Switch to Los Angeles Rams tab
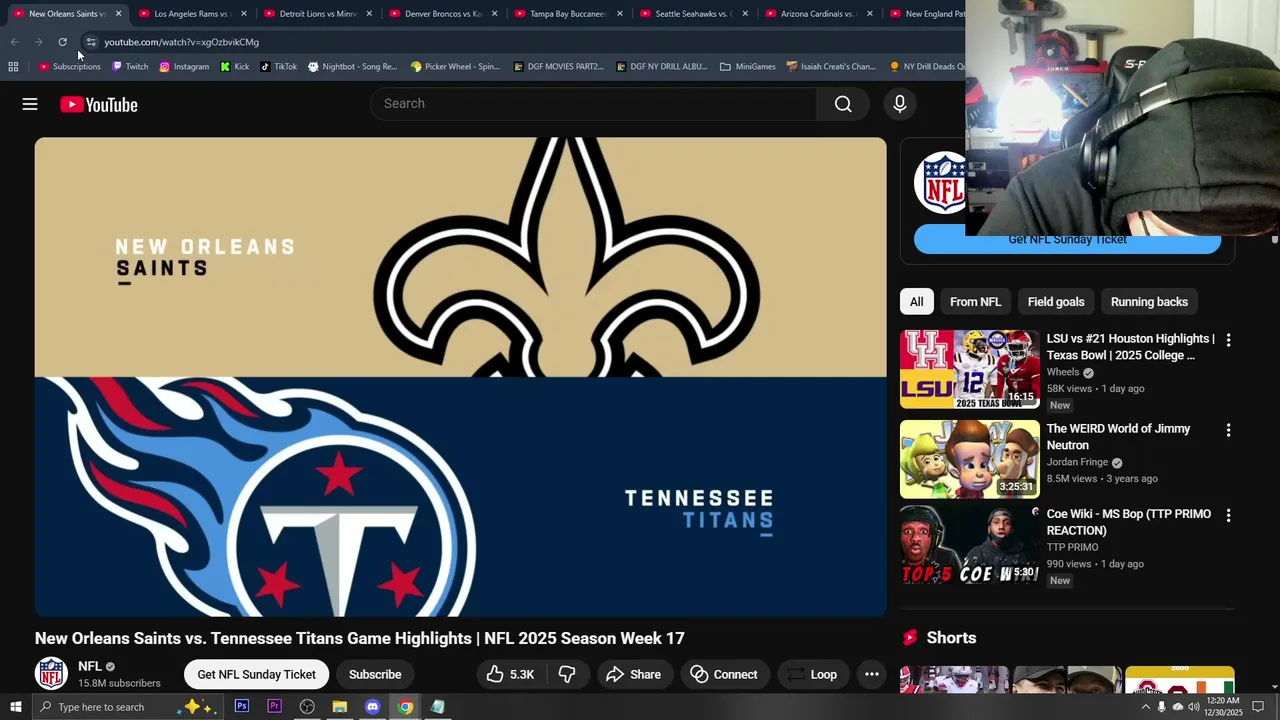 [x=190, y=14]
